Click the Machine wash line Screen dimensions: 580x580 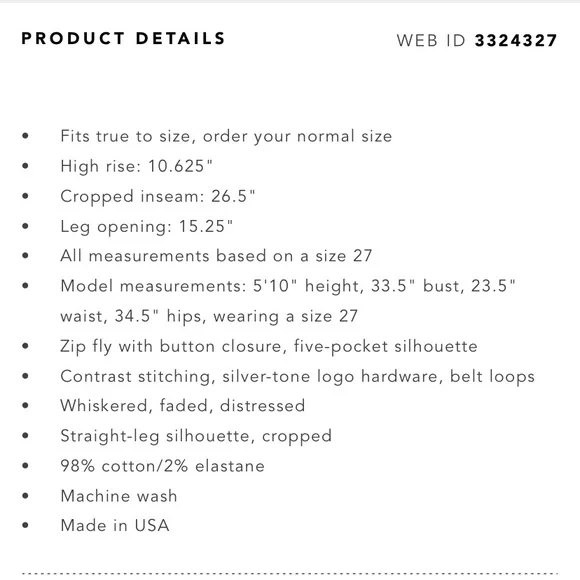click(119, 496)
